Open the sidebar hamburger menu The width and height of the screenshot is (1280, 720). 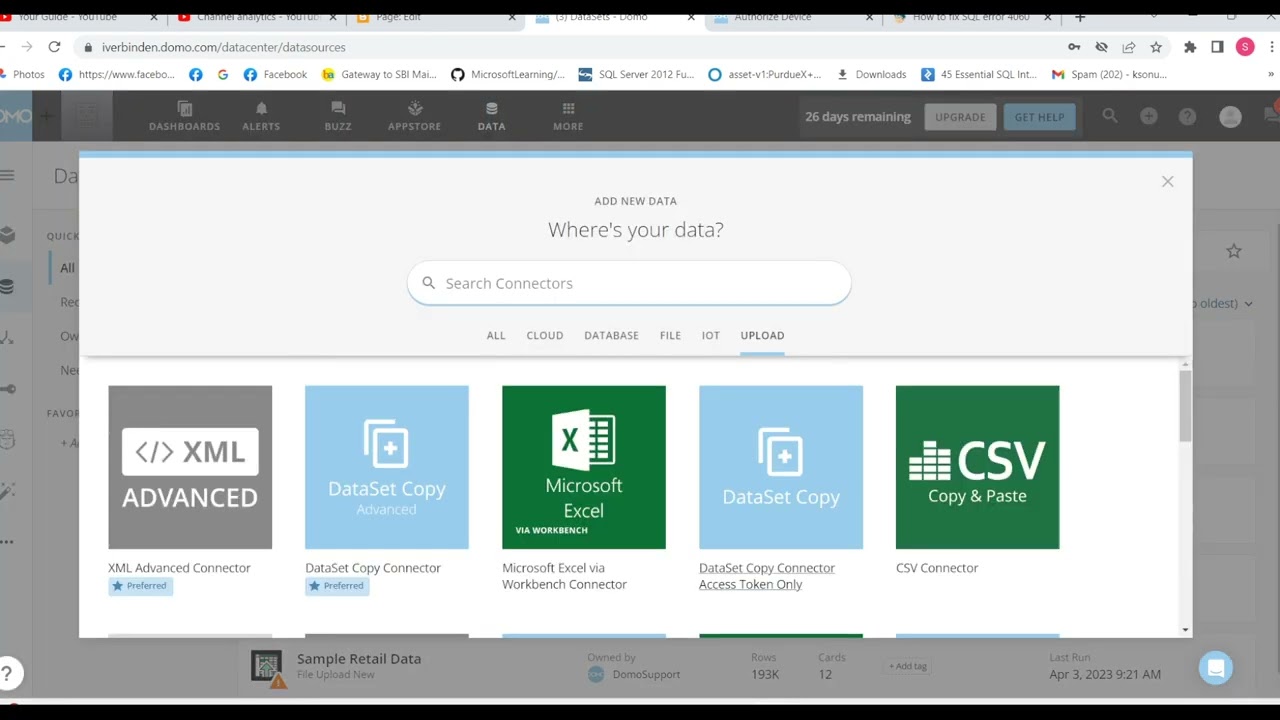tap(7, 176)
